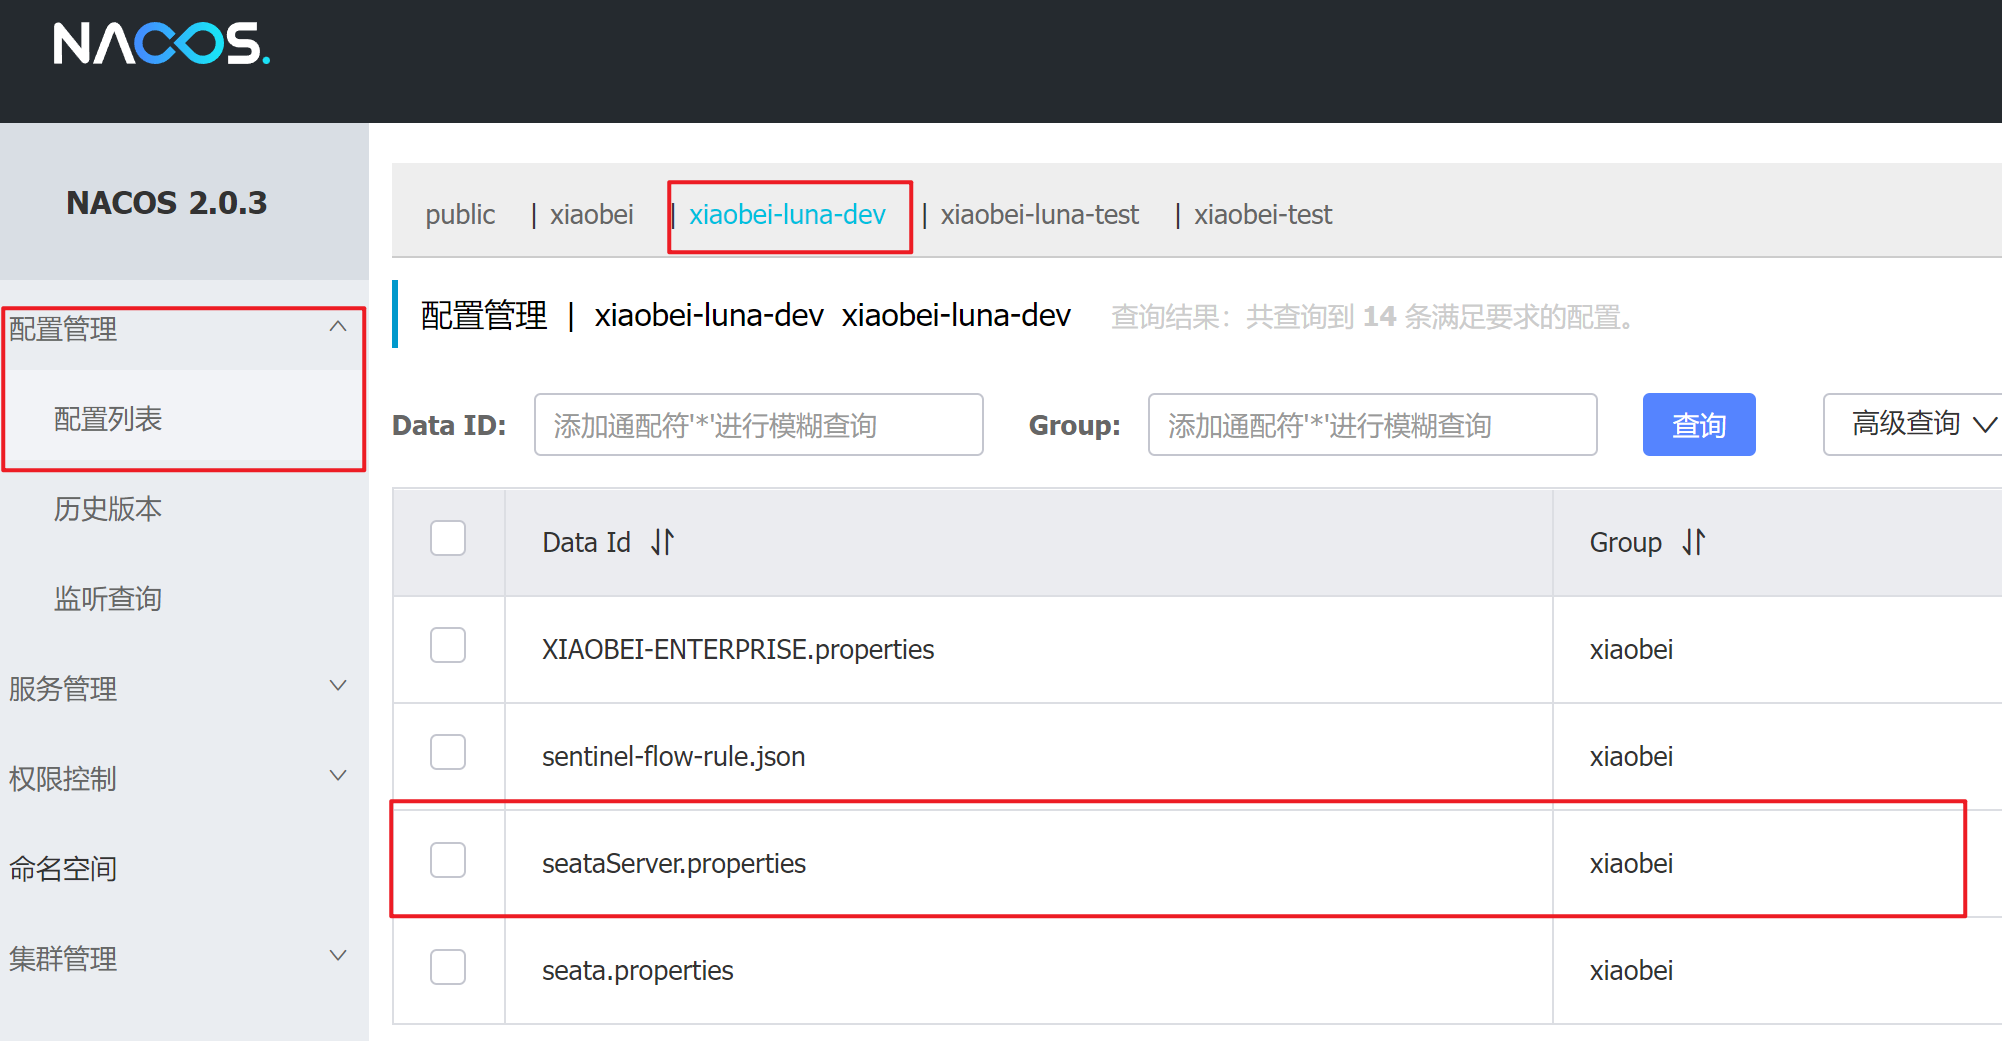Toggle the select-all checkbox in table header

point(448,538)
